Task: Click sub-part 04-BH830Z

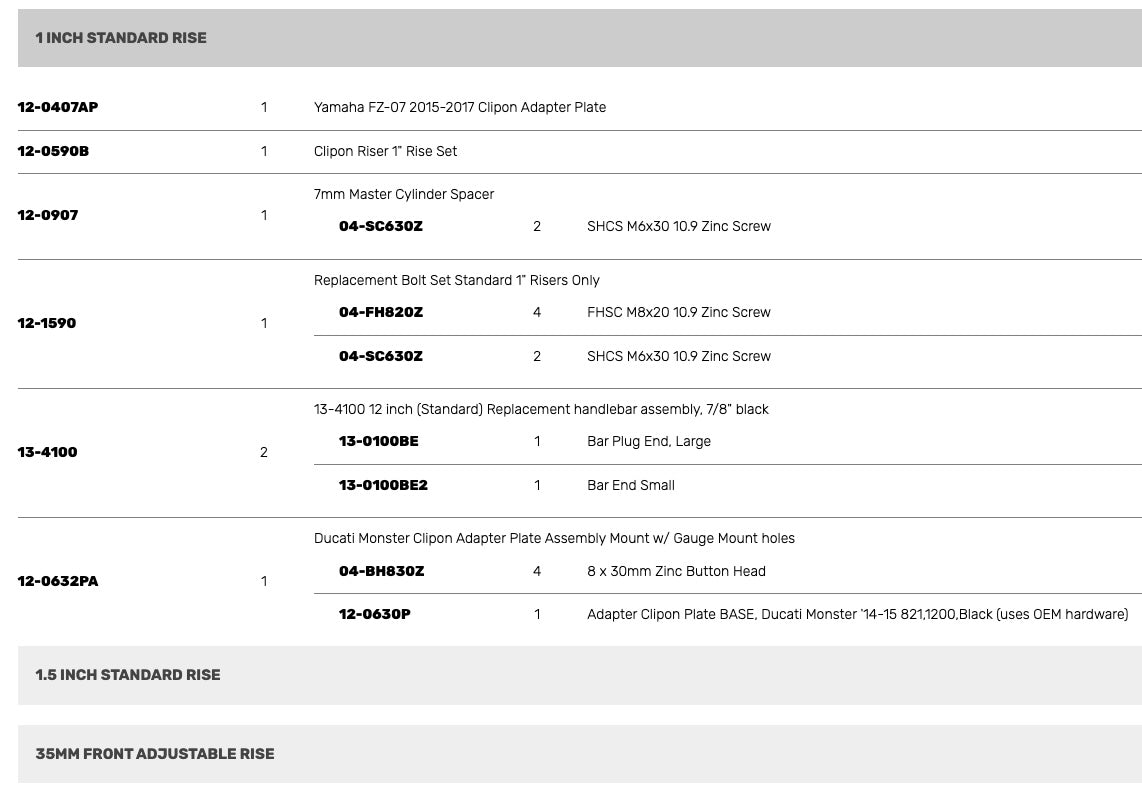Action: point(382,571)
